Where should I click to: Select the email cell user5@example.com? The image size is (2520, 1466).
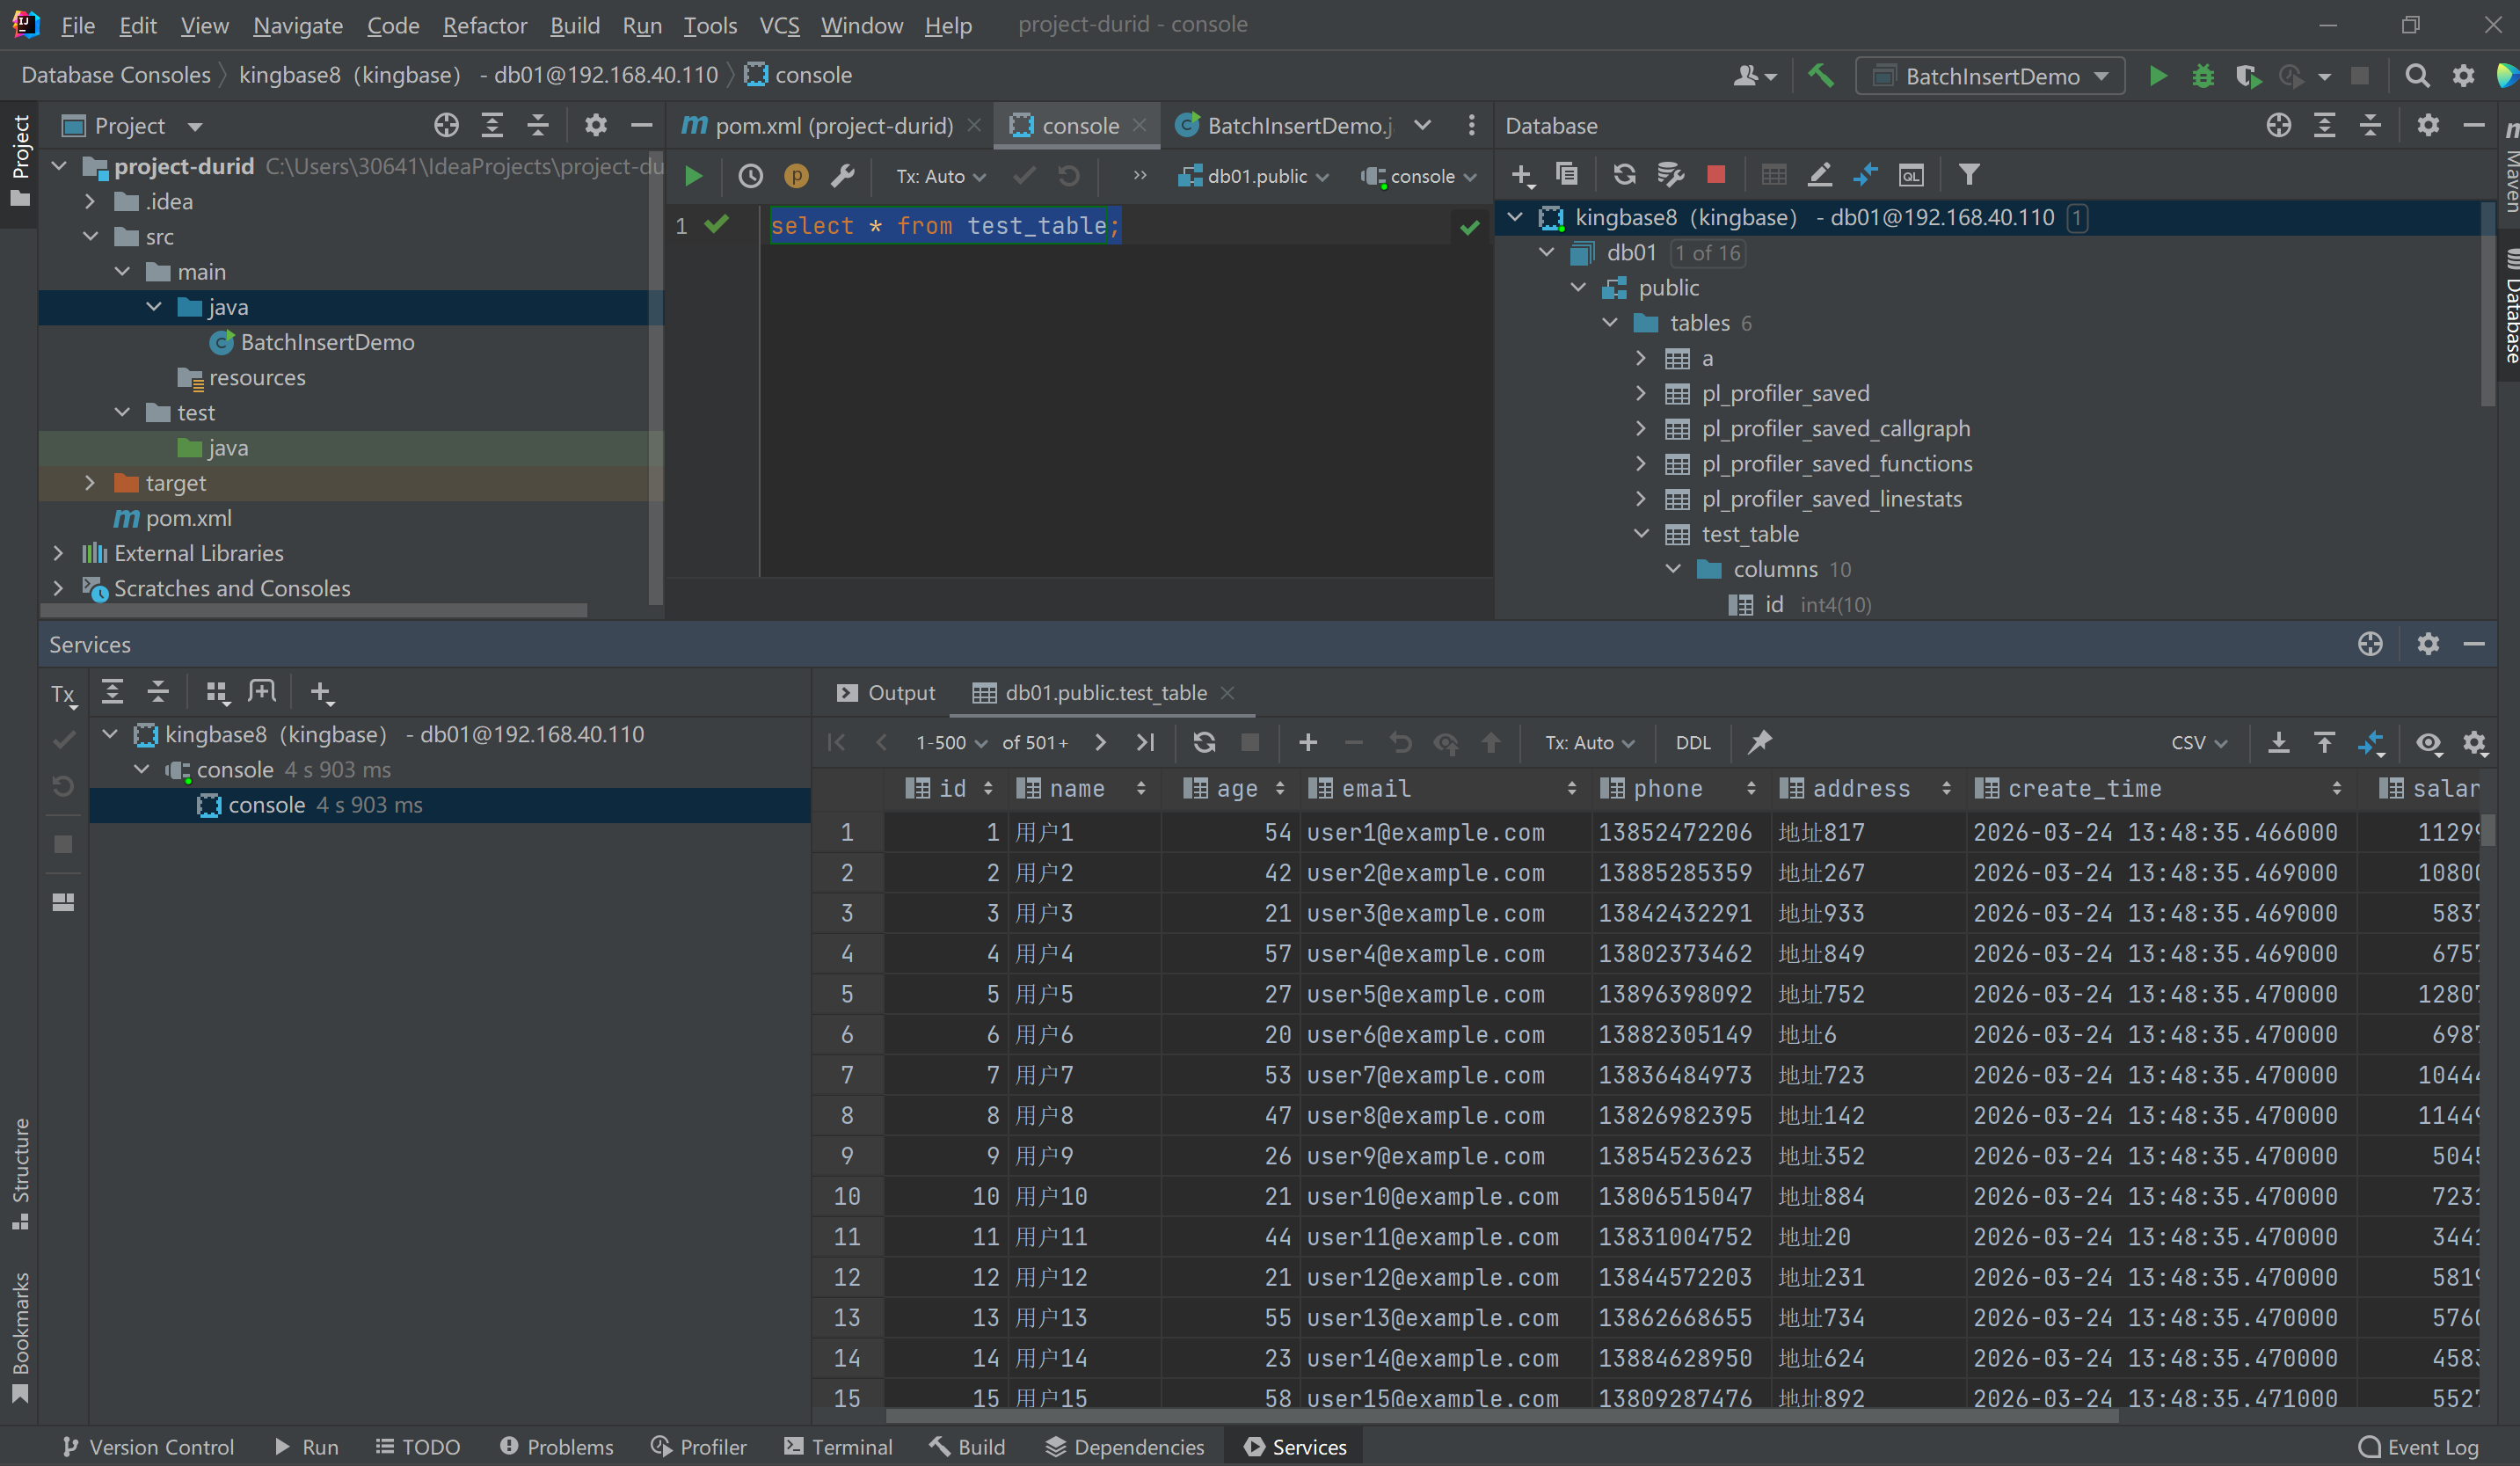coord(1425,994)
